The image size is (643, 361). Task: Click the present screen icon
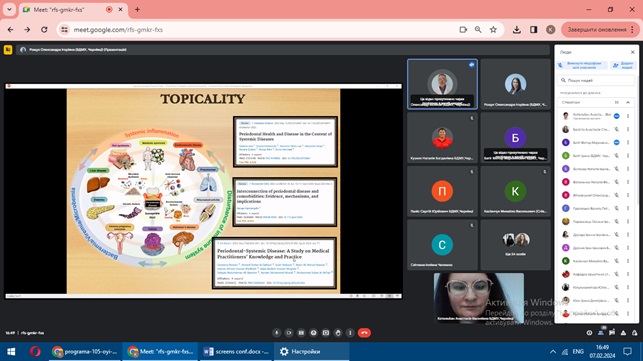pos(326,333)
